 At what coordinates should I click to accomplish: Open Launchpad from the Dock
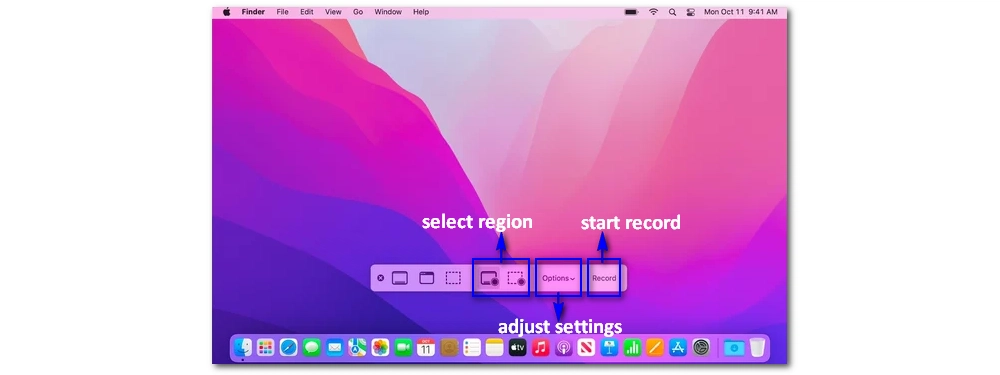point(265,348)
